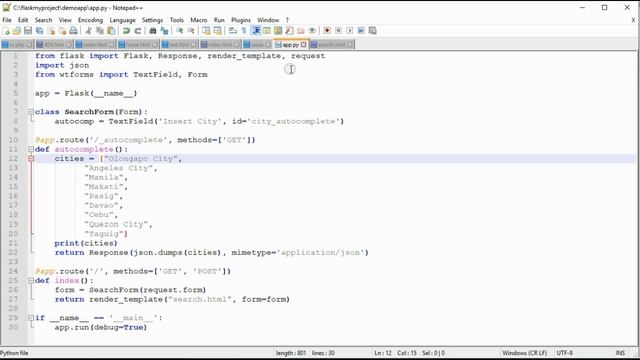Close the app.py tab

pos(304,45)
